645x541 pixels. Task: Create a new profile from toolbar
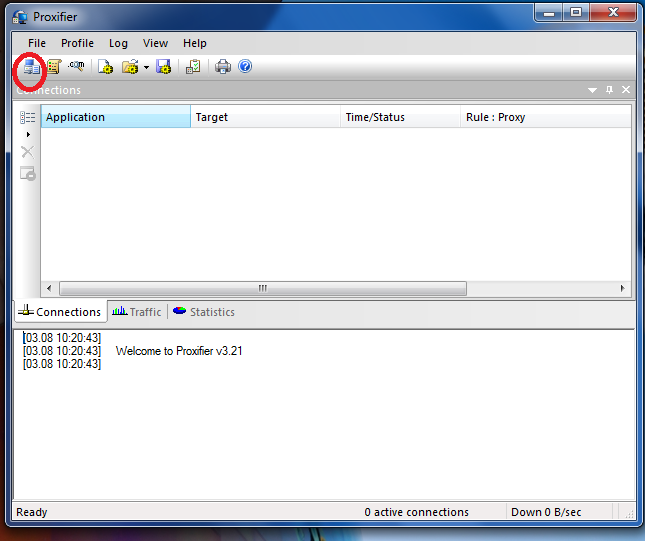point(106,67)
